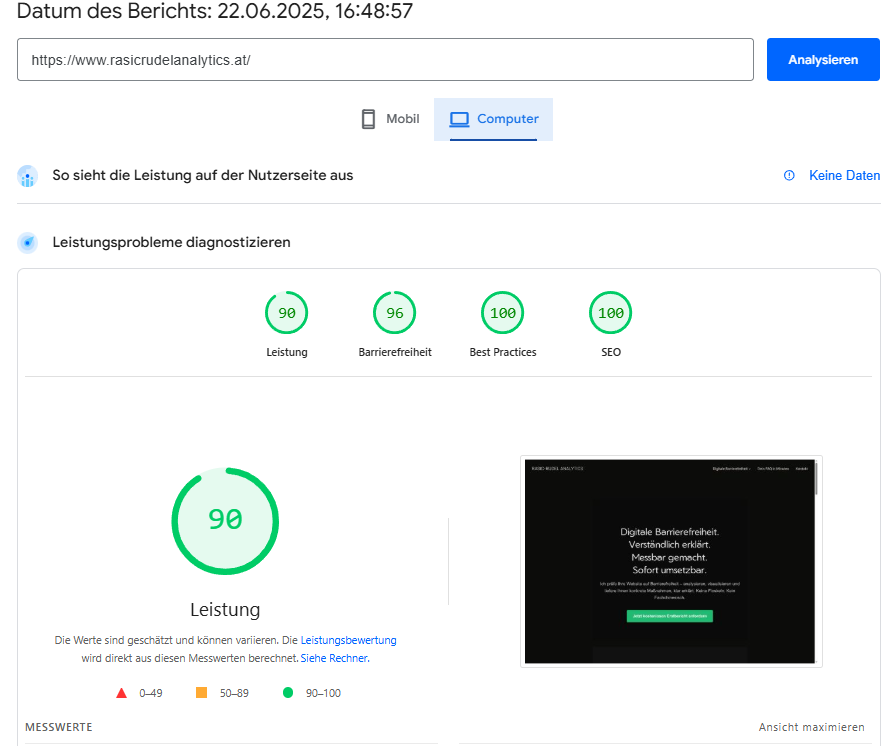Open the Siehe Rechner link
The image size is (889, 746).
pyautogui.click(x=335, y=658)
